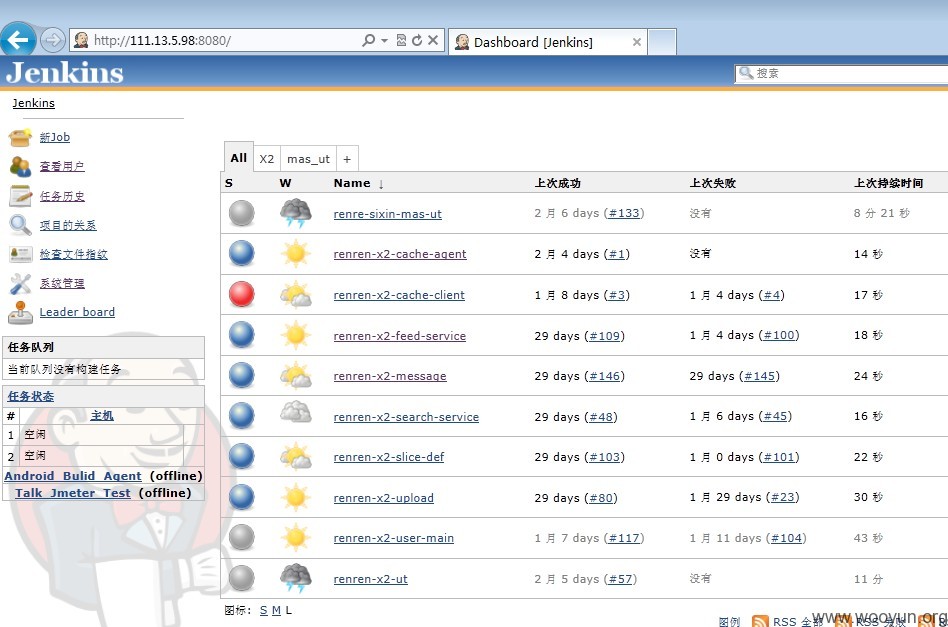Click the browser forward arrow button

click(53, 41)
